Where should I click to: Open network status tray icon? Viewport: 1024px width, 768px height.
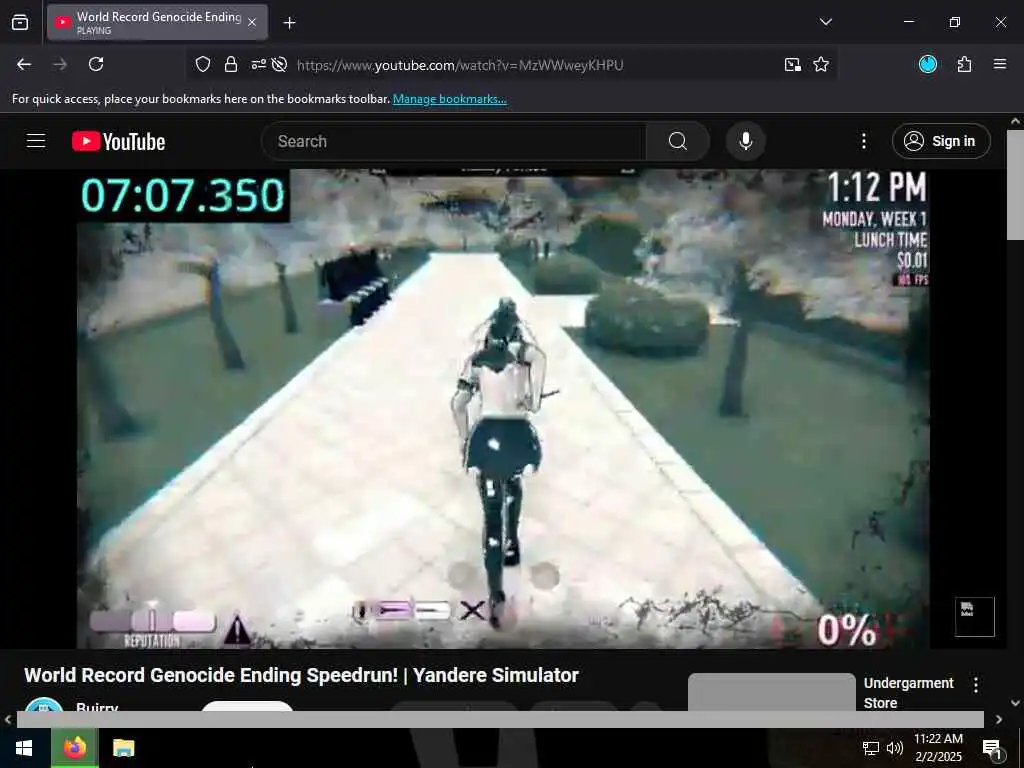pyautogui.click(x=871, y=748)
